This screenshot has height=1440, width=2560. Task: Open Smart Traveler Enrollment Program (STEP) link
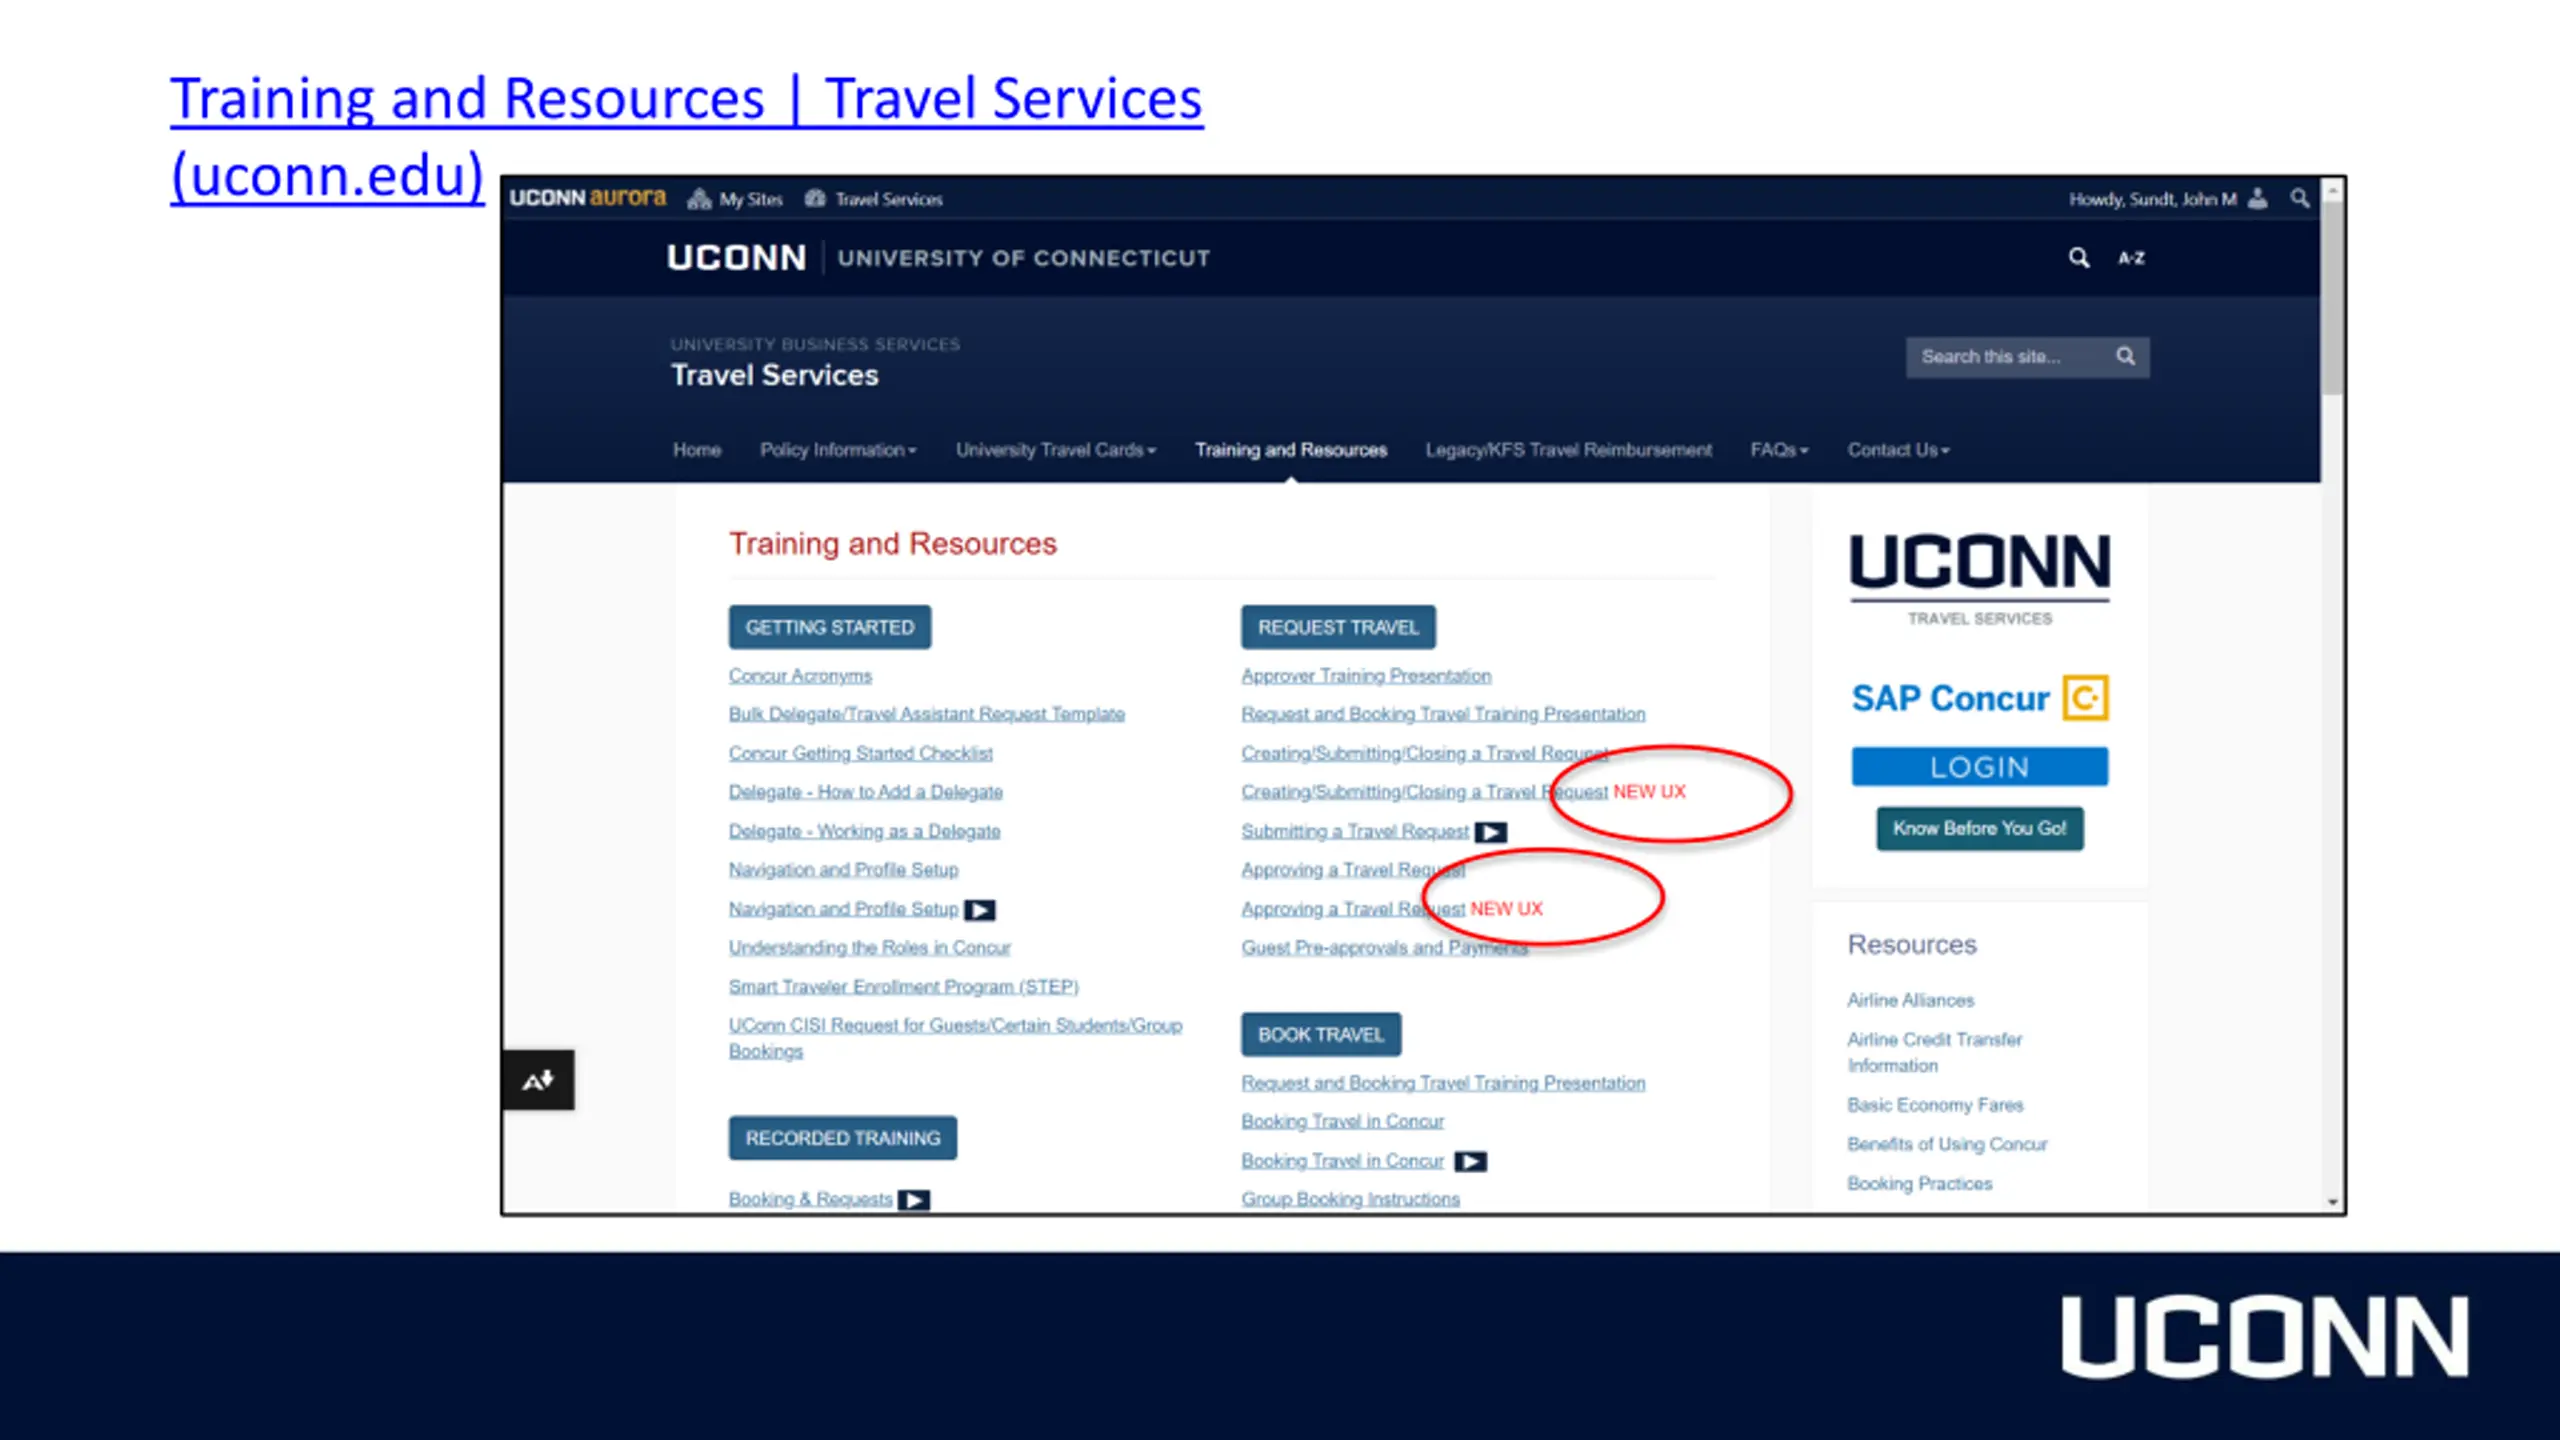click(904, 987)
